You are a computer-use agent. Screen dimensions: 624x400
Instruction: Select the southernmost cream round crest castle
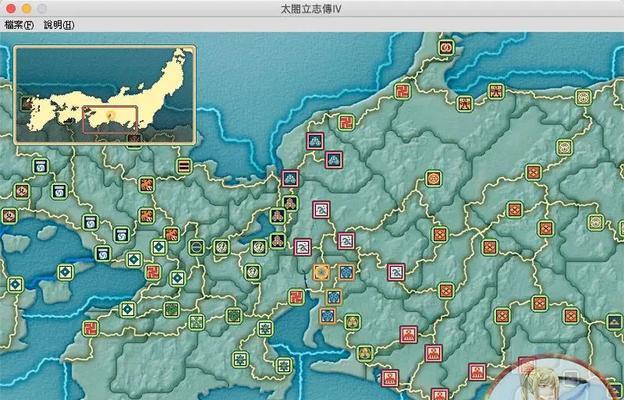252,272
